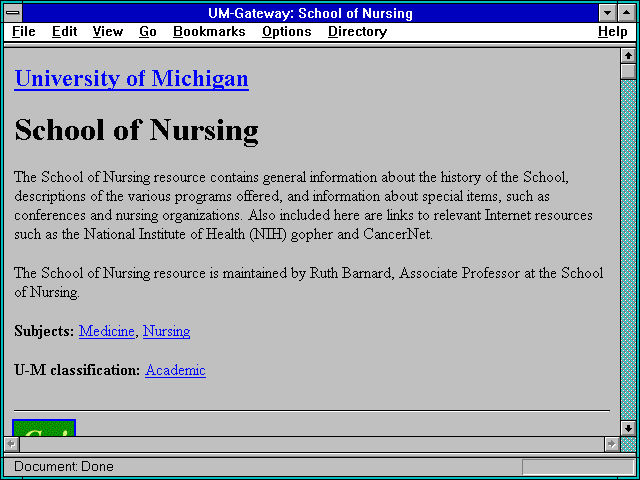This screenshot has height=480, width=640.
Task: Open the Help menu
Action: (x=613, y=32)
